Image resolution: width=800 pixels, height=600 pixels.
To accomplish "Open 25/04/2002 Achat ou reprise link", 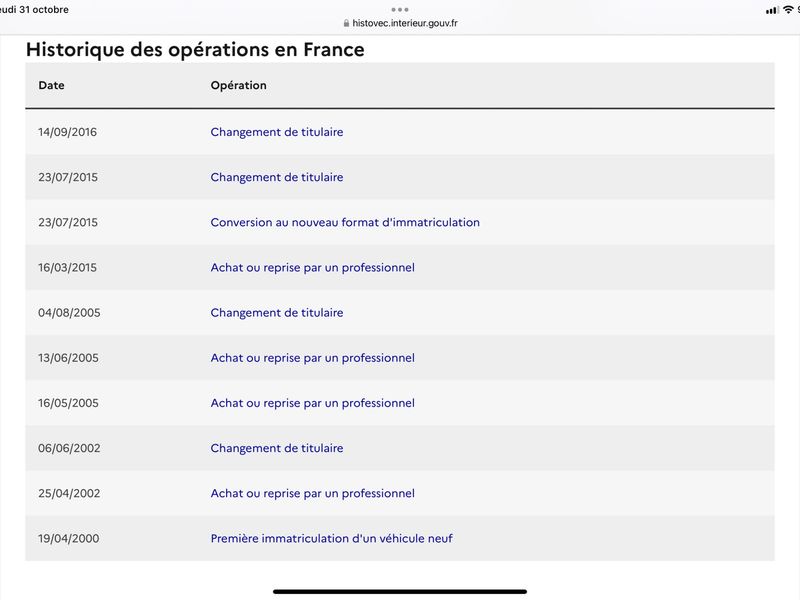I will coord(312,493).
